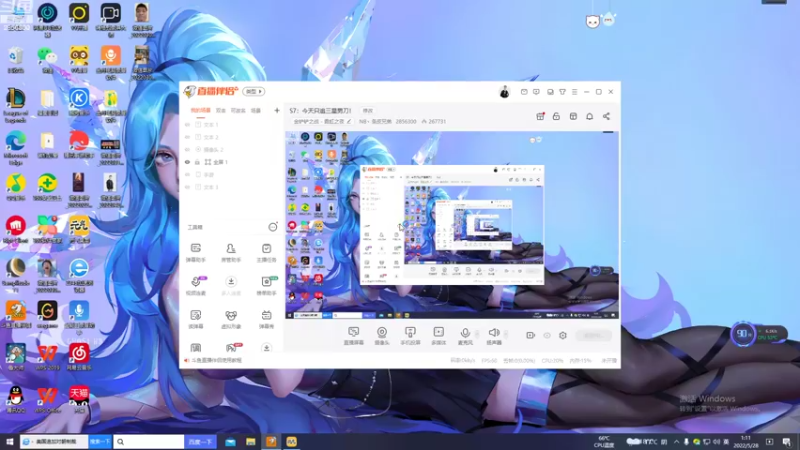Toggle visibility of 摄像头 2 layer

tap(187, 149)
